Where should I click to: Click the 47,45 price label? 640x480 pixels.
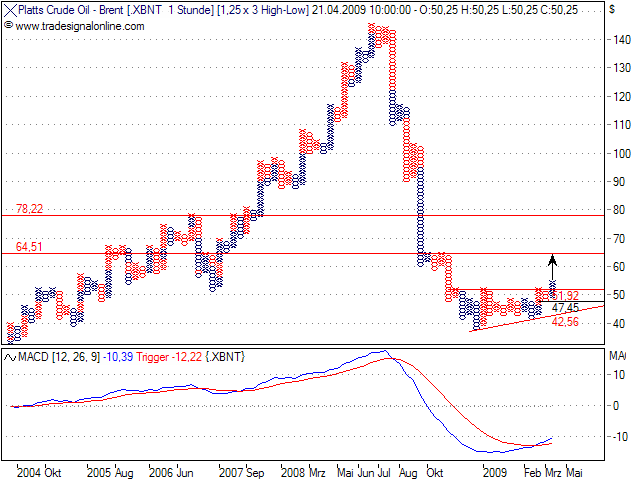pos(565,309)
